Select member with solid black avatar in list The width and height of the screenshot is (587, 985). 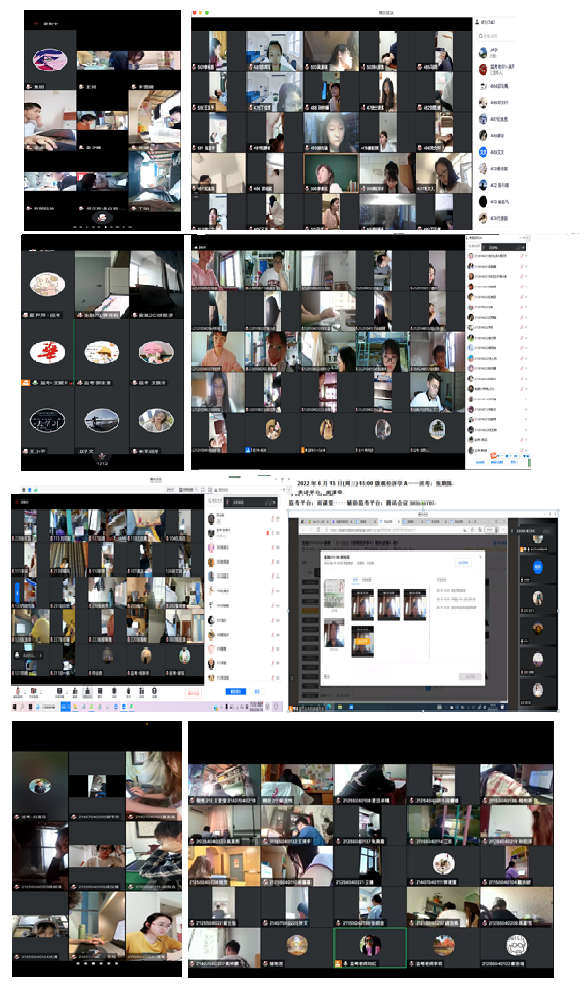point(483,202)
